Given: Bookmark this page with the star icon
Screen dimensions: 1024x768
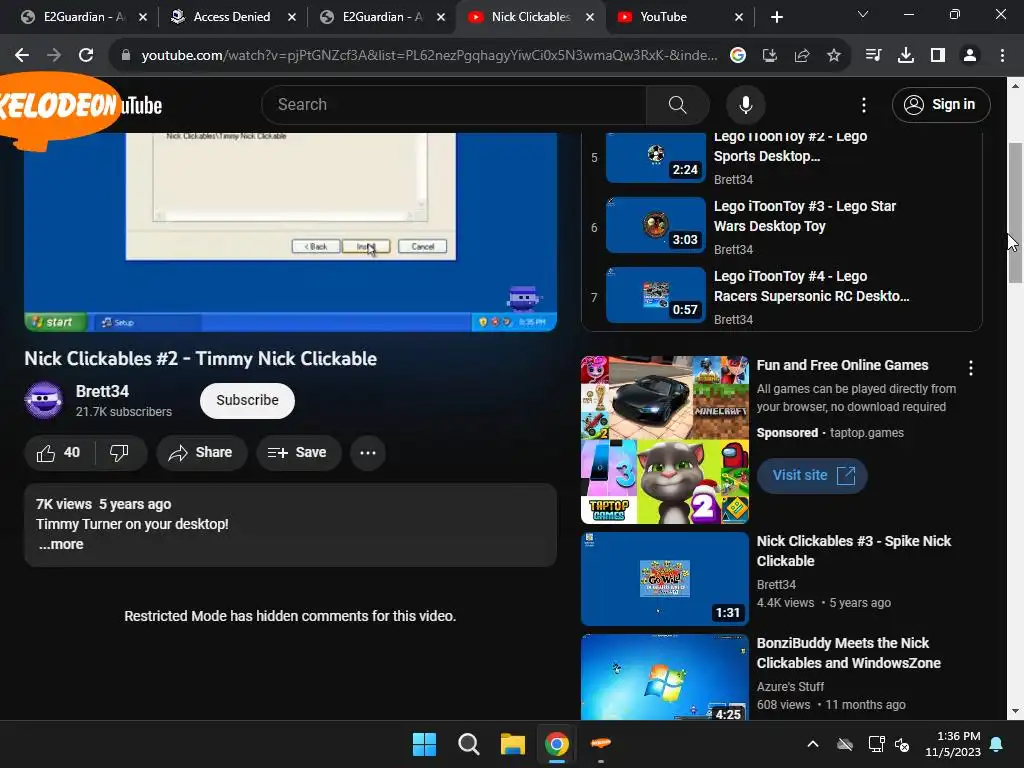Looking at the screenshot, I should [834, 56].
